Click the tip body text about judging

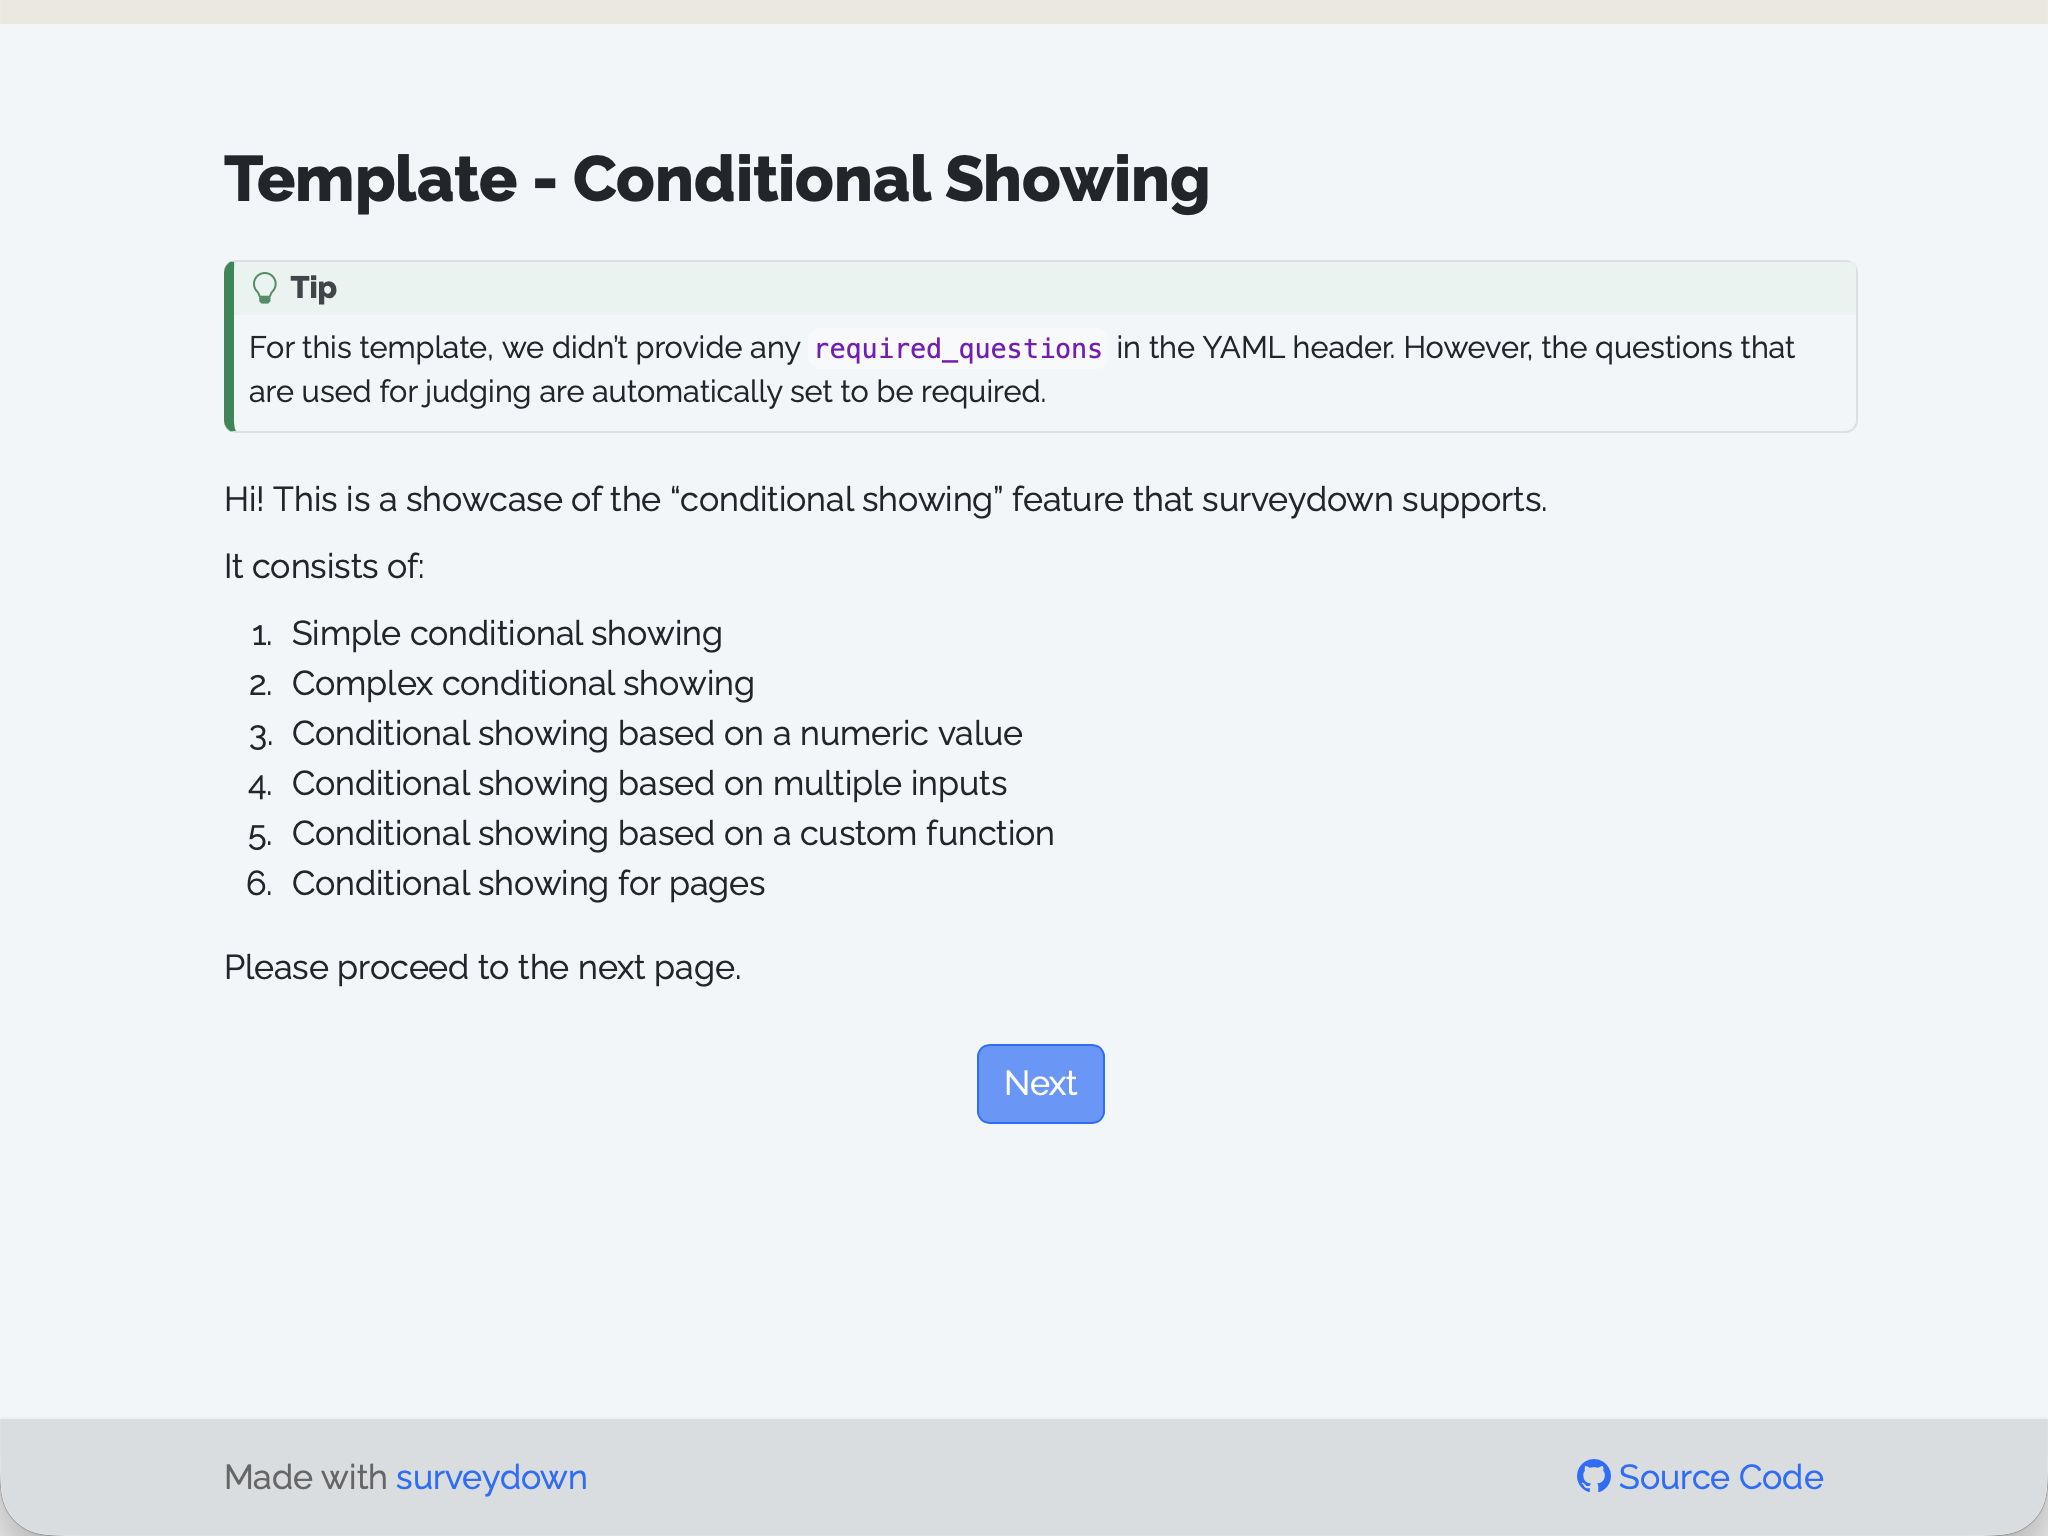pyautogui.click(x=1021, y=369)
